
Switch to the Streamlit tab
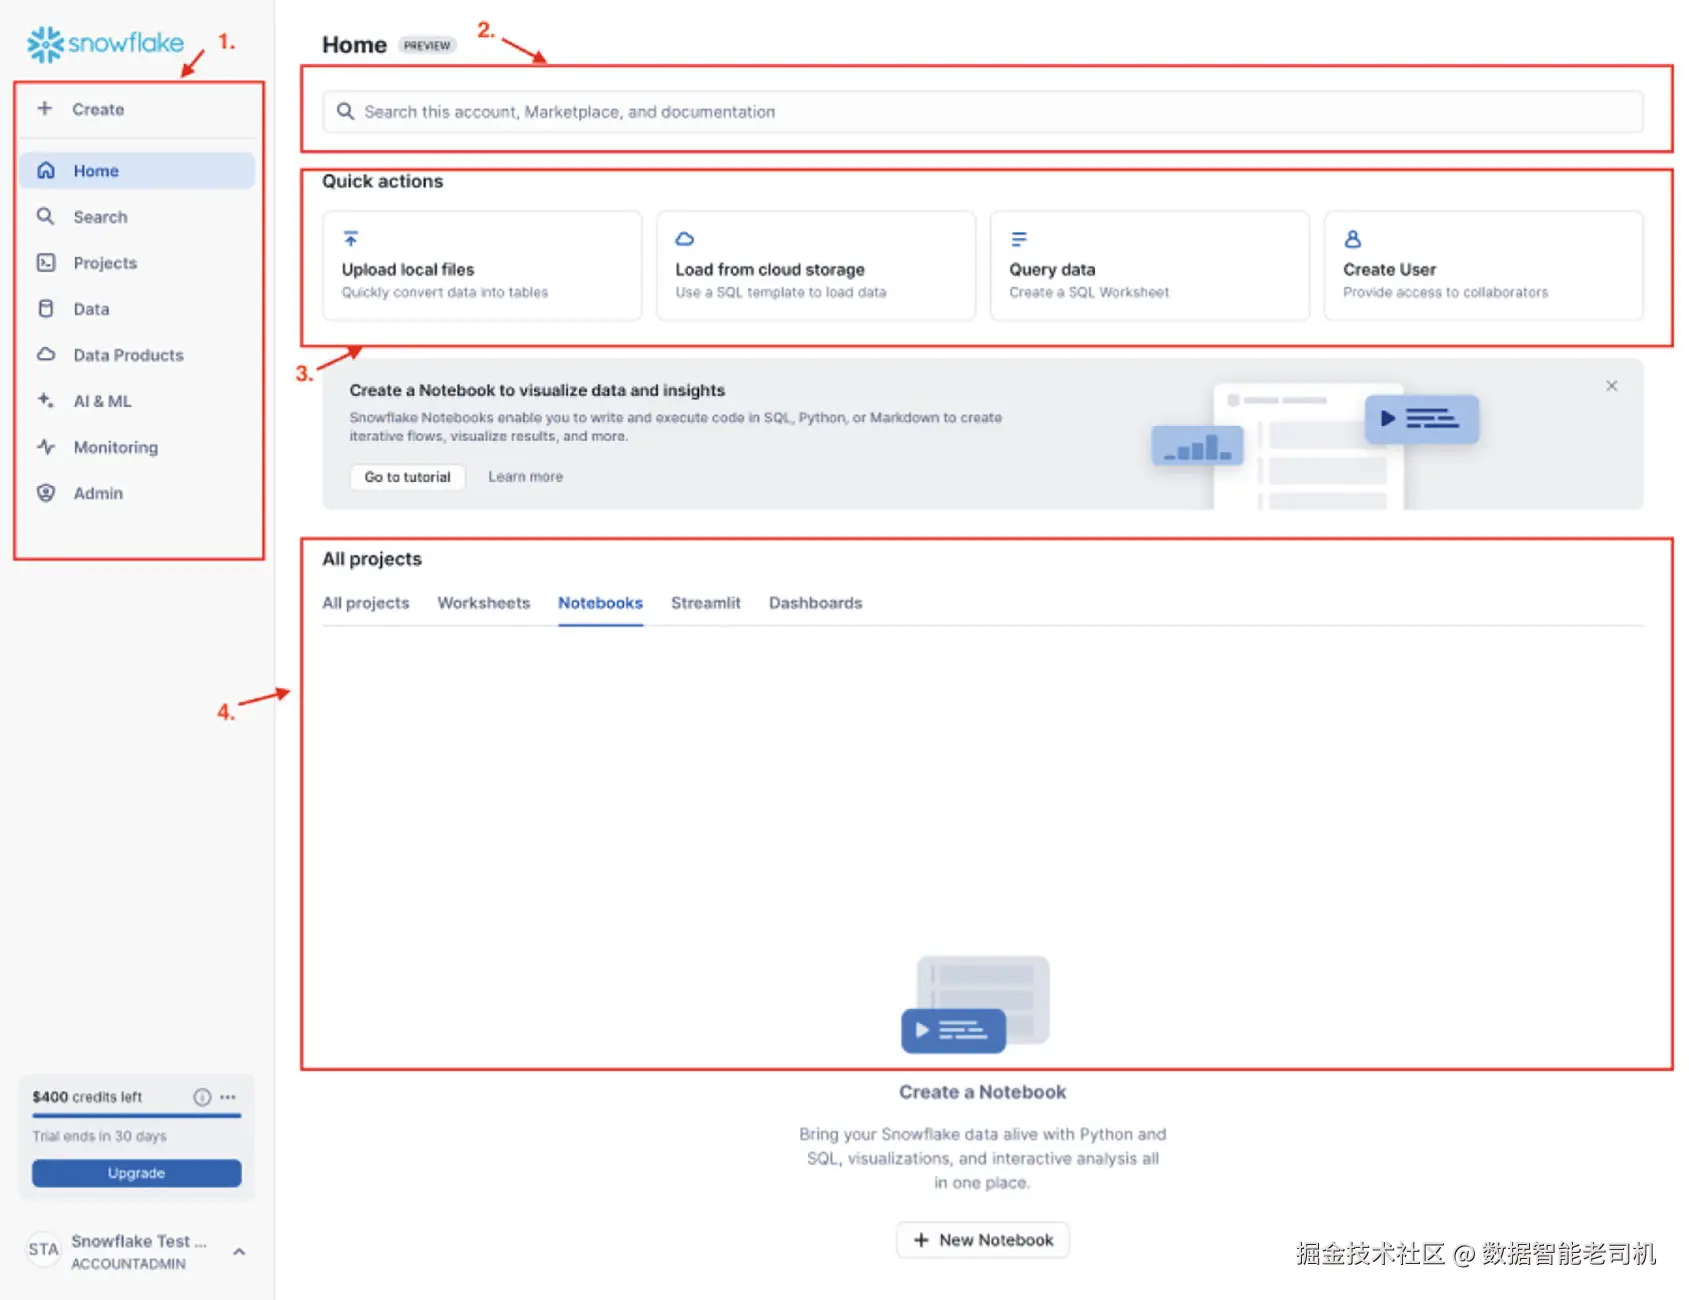[x=706, y=603]
